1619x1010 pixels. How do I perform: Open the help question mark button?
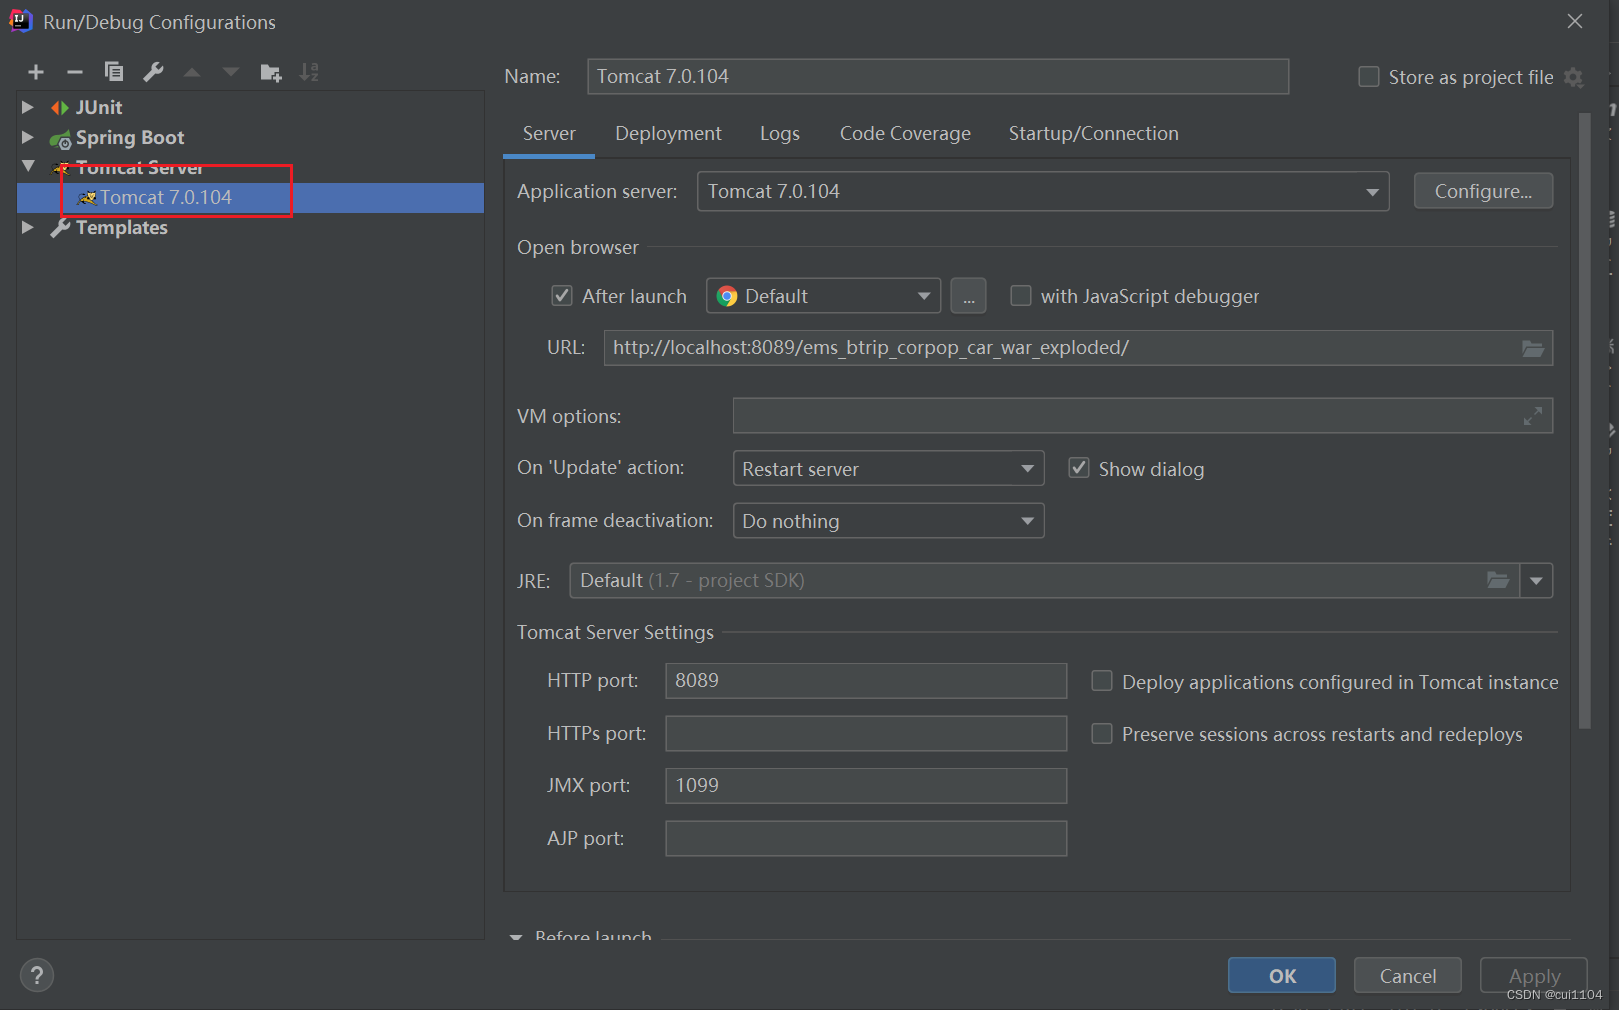click(x=37, y=975)
